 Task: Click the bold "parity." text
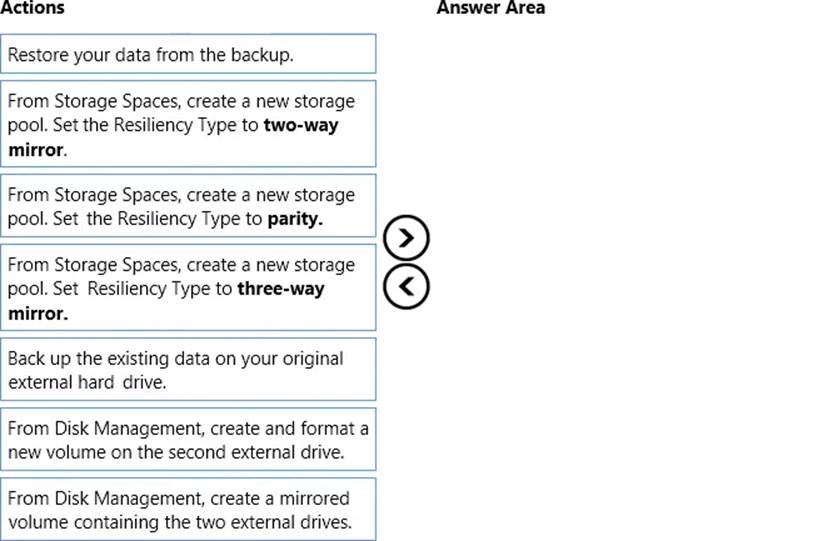click(x=295, y=219)
